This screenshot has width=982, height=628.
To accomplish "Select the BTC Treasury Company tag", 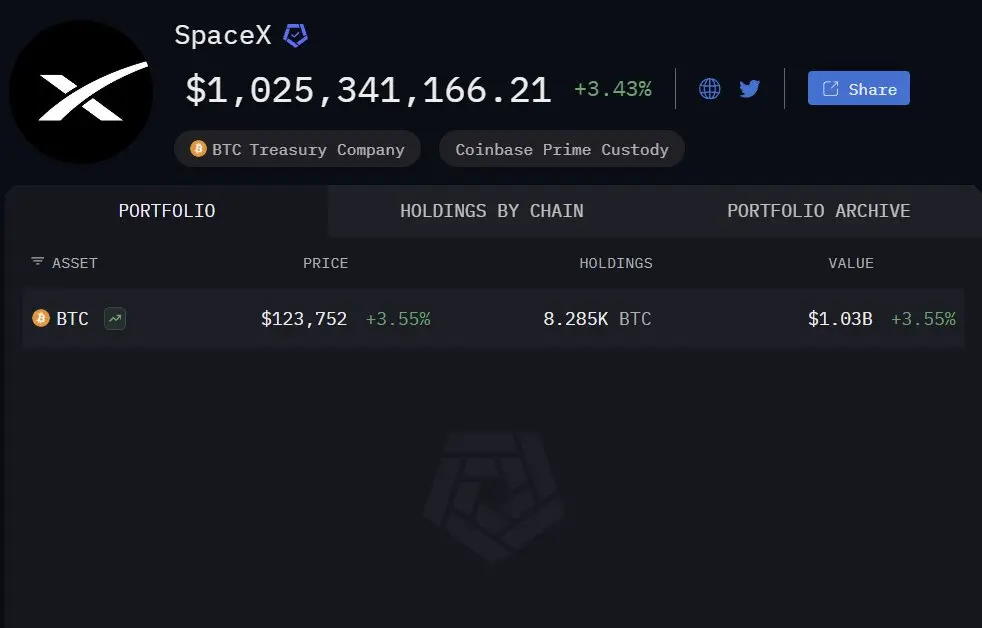I will click(x=297, y=149).
